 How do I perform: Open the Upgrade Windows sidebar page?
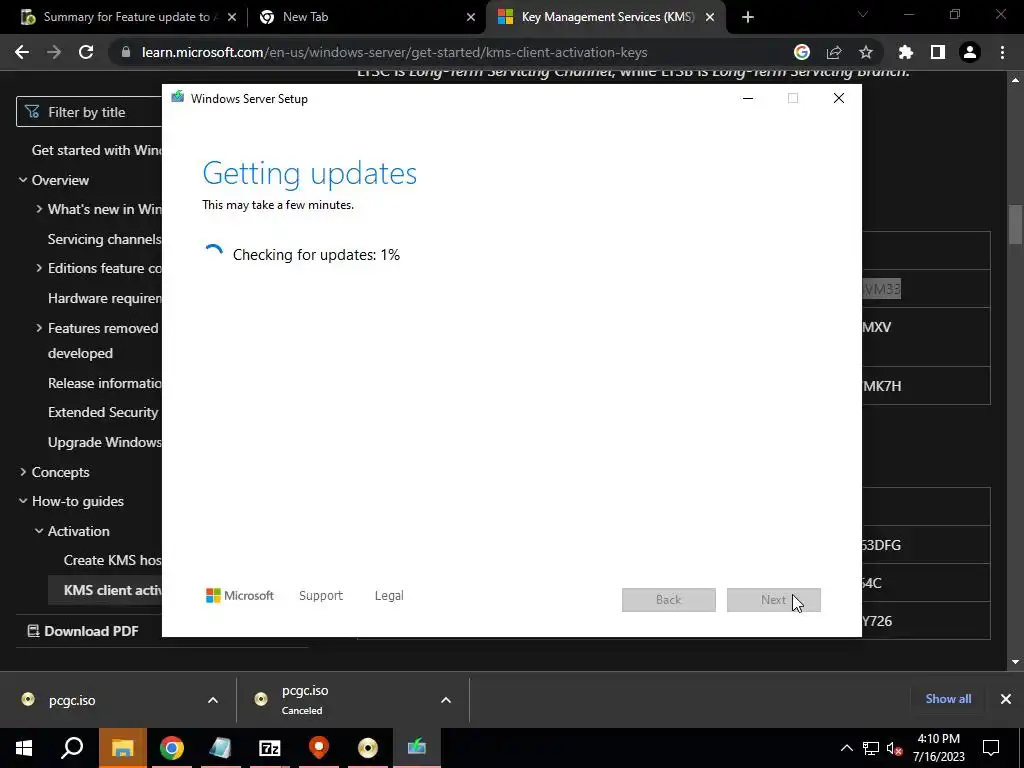104,442
